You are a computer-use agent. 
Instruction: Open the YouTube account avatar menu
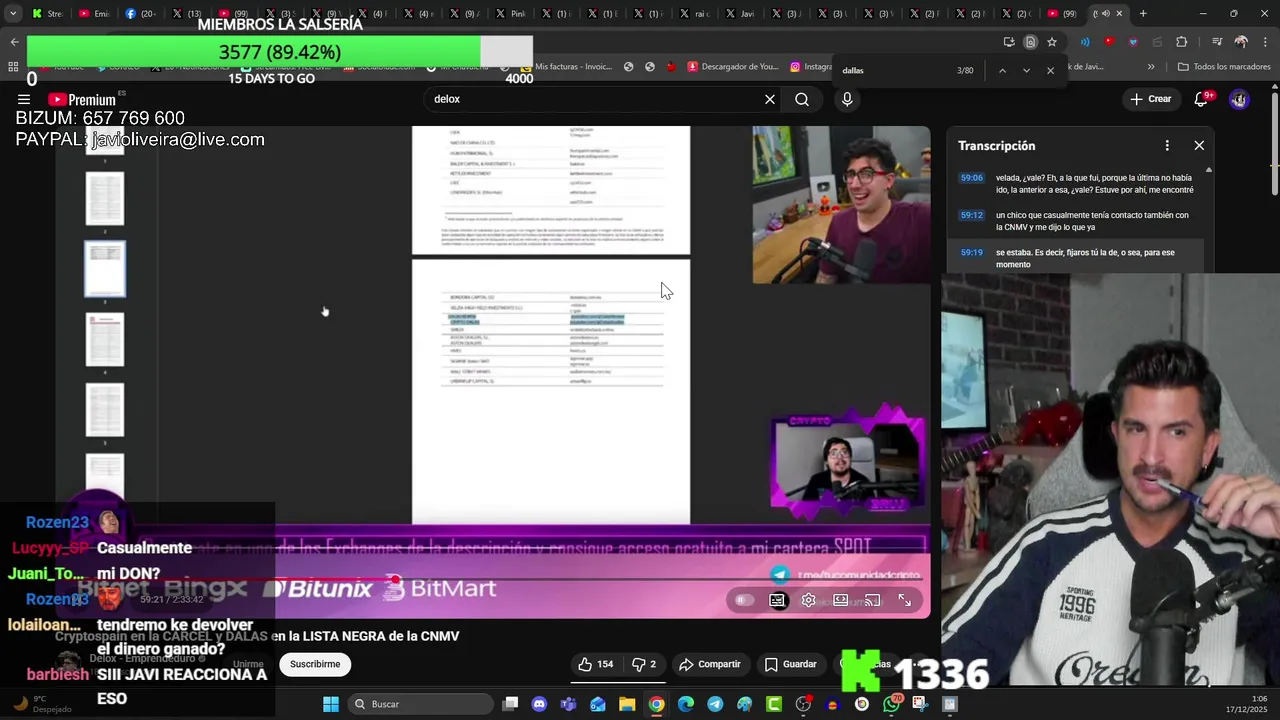tap(1239, 99)
